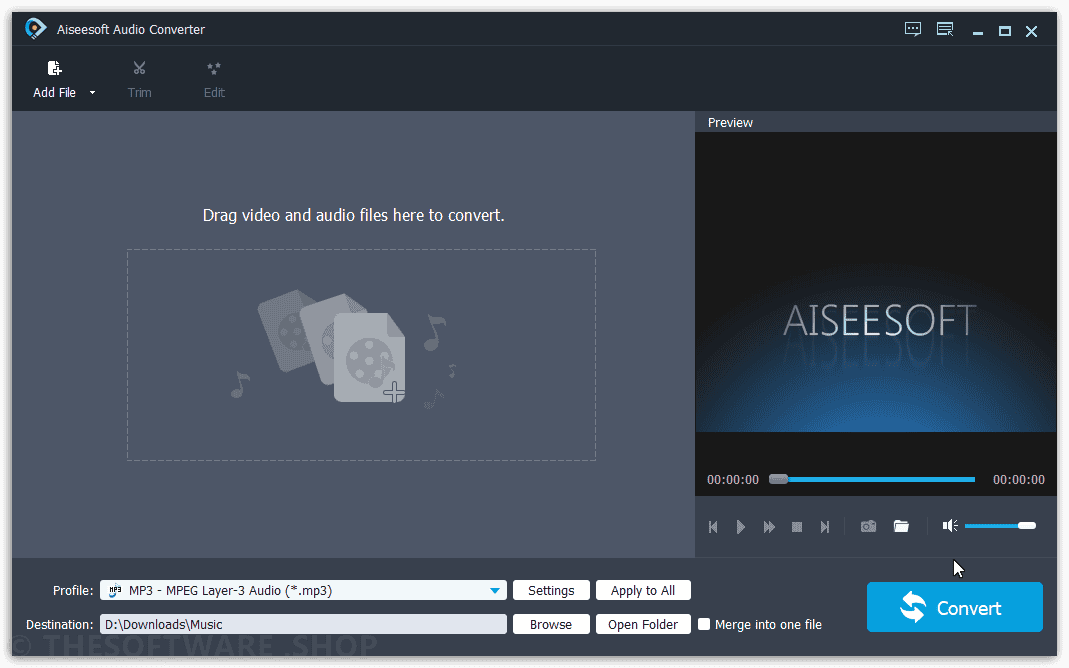
Task: Adjust the volume slider
Action: click(x=1000, y=526)
